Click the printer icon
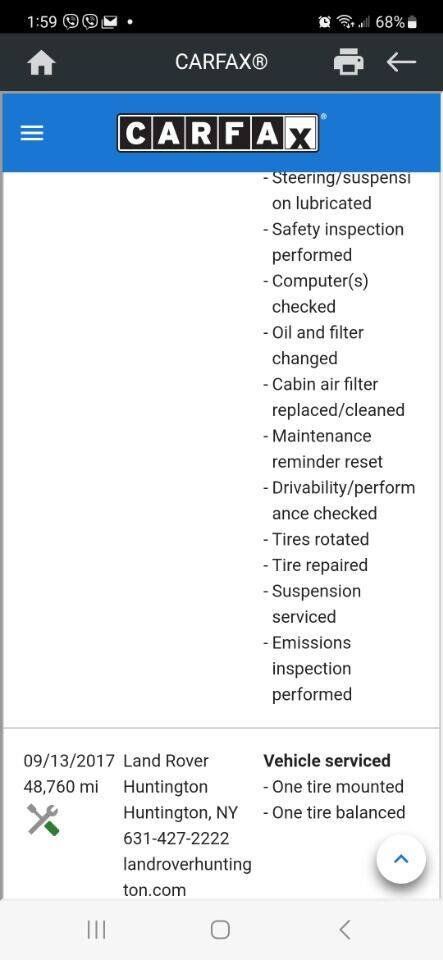Screen dimensions: 443x960 point(349,62)
